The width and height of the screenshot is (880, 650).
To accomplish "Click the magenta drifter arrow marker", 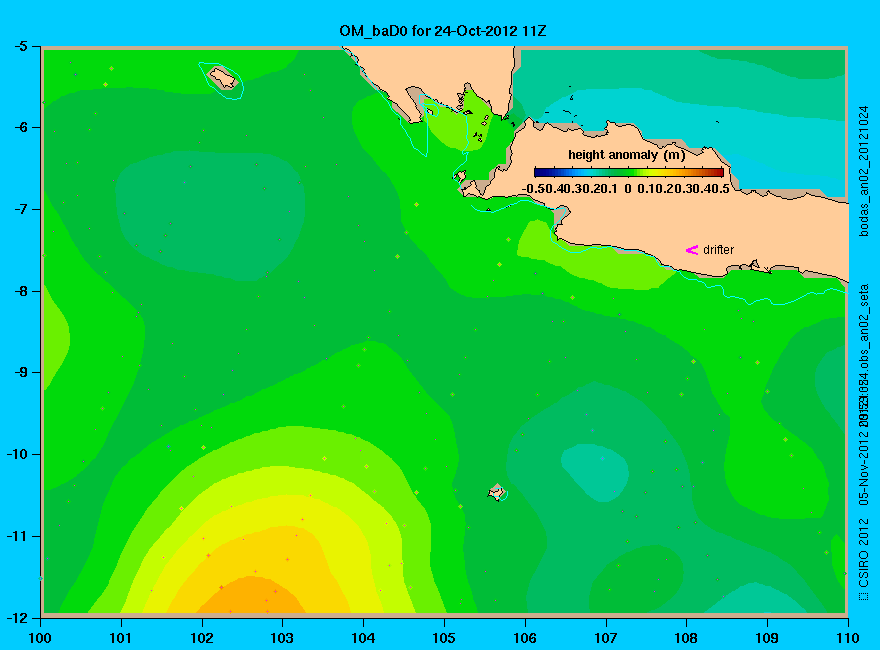I will pos(692,250).
